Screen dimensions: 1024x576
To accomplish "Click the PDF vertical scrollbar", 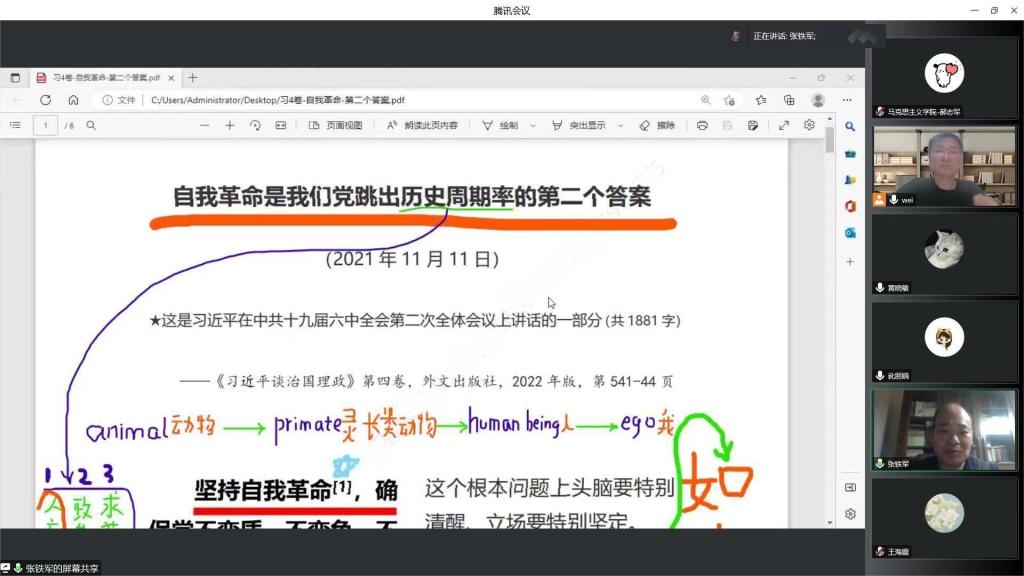I will tap(829, 300).
